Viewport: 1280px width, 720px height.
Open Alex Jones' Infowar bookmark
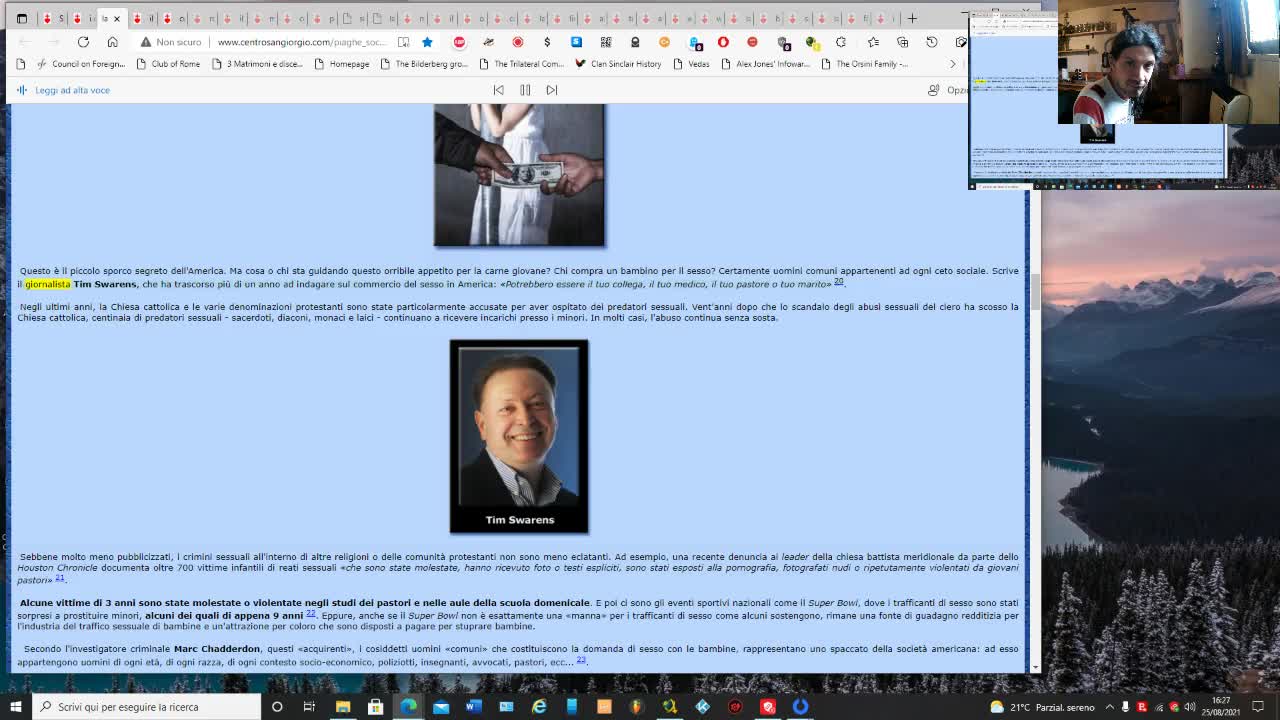765,64
